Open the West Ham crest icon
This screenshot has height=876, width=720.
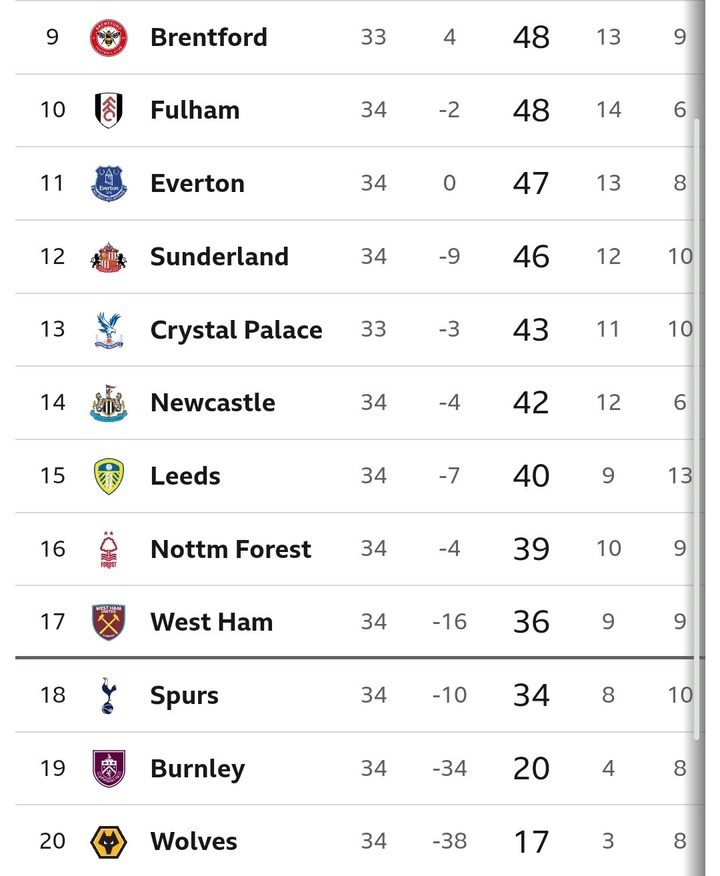[108, 622]
